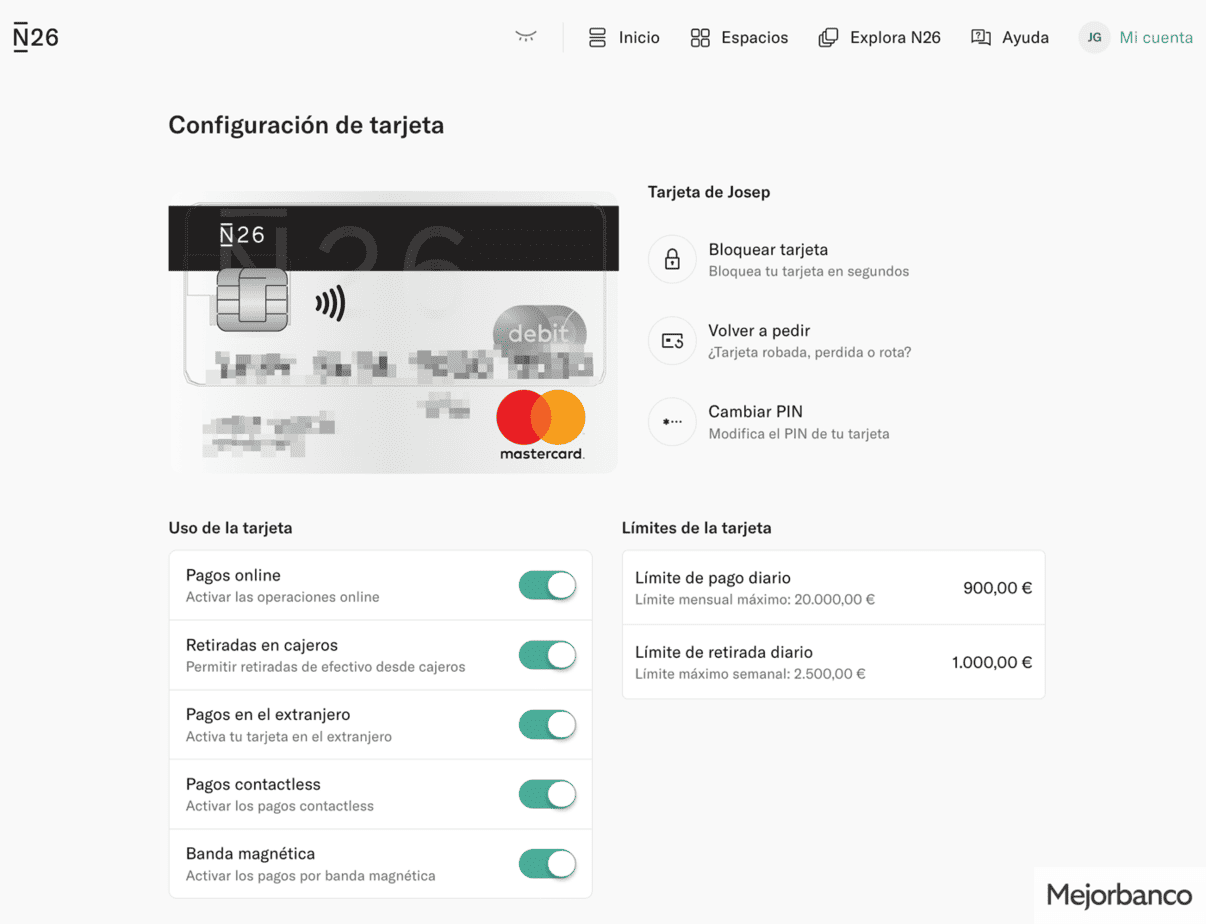This screenshot has width=1206, height=924.
Task: Click the PIN dots icon for Cambiar PIN
Action: click(x=672, y=422)
